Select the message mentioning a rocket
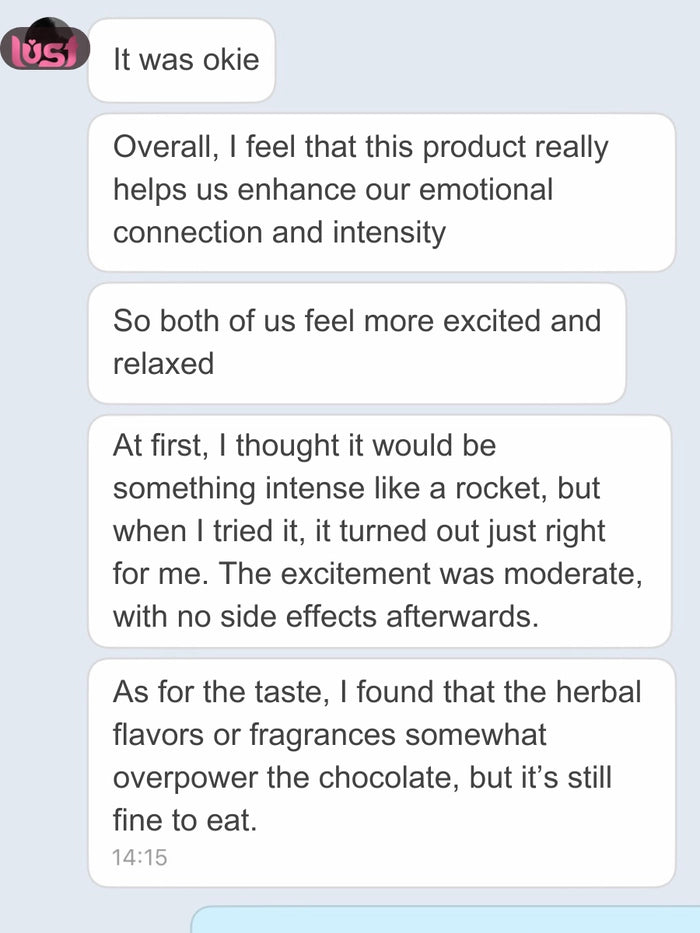The width and height of the screenshot is (700, 933). [378, 530]
